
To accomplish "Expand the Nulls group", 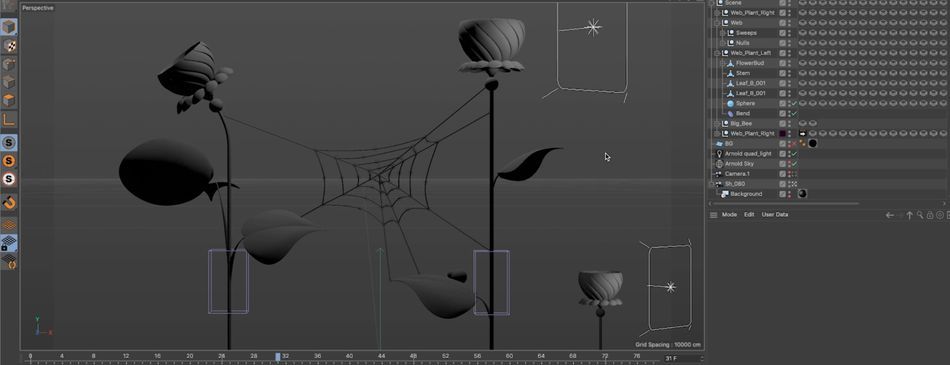I will coord(722,43).
